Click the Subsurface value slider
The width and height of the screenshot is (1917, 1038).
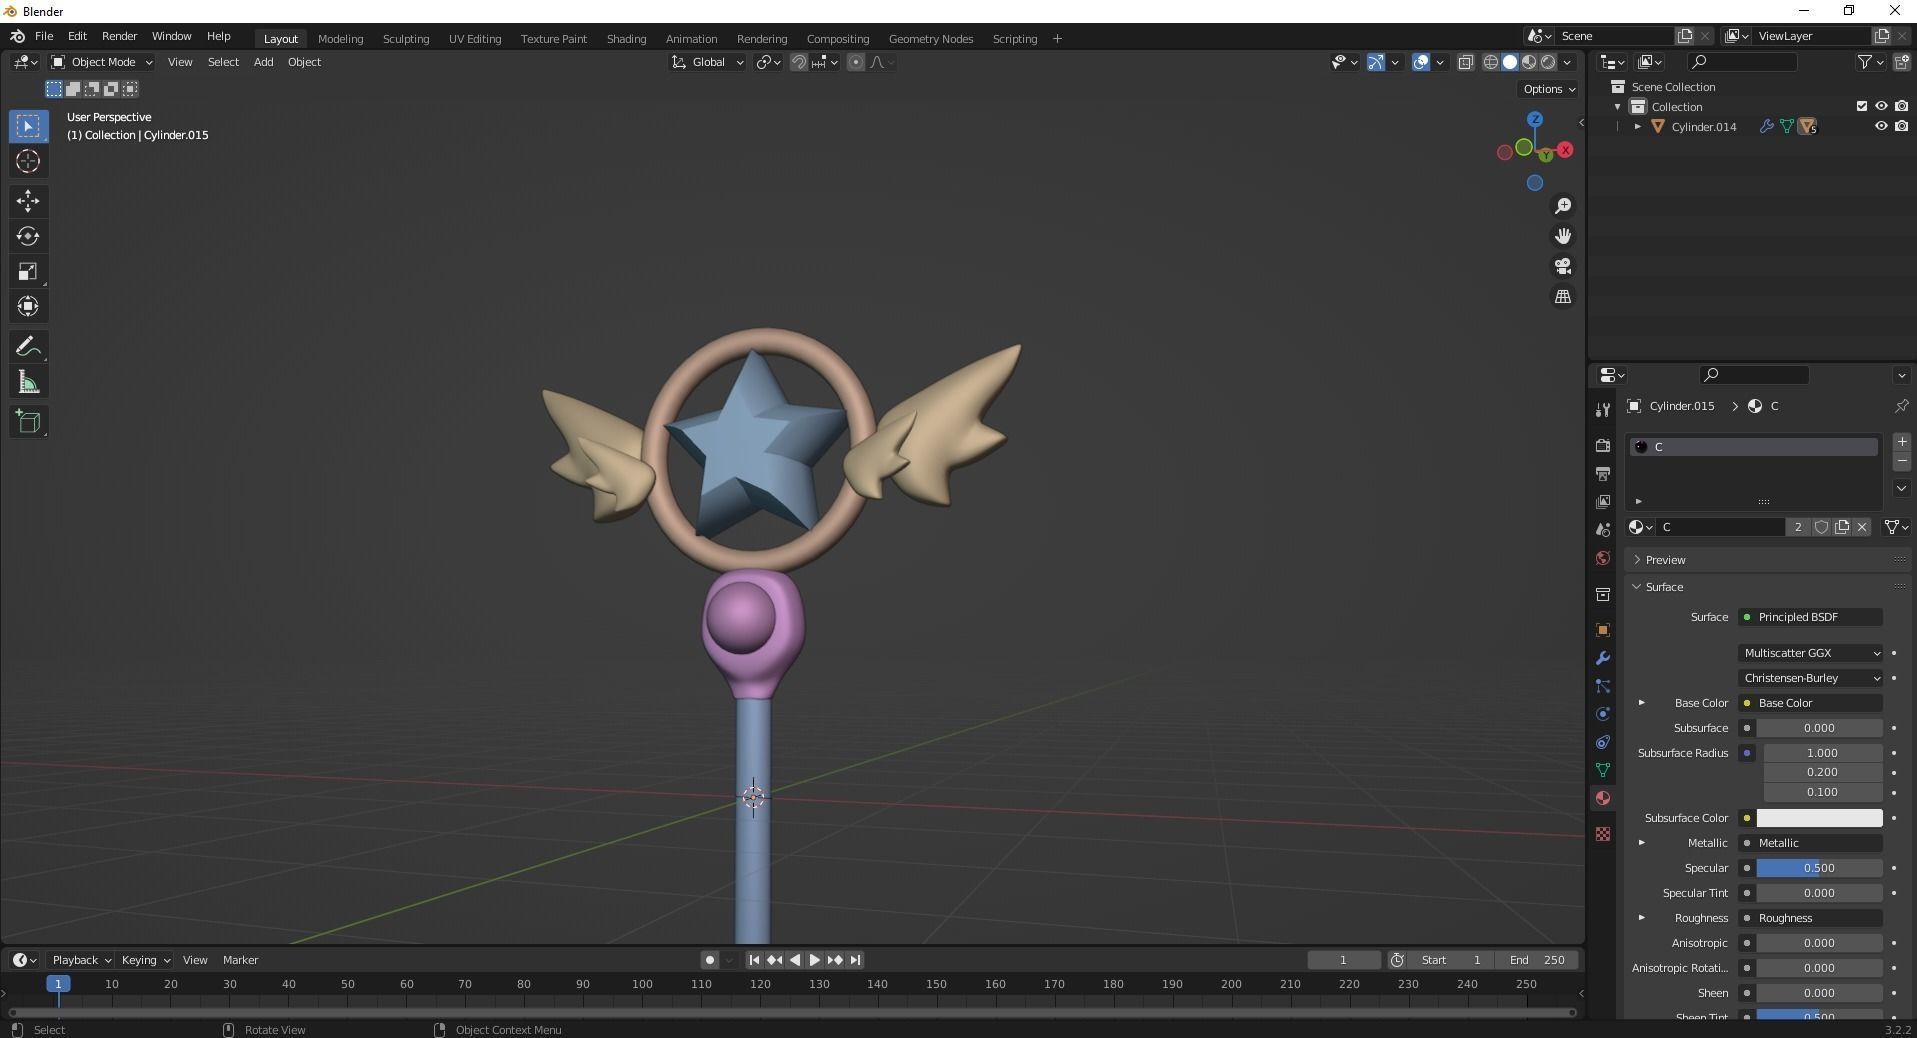[1819, 728]
